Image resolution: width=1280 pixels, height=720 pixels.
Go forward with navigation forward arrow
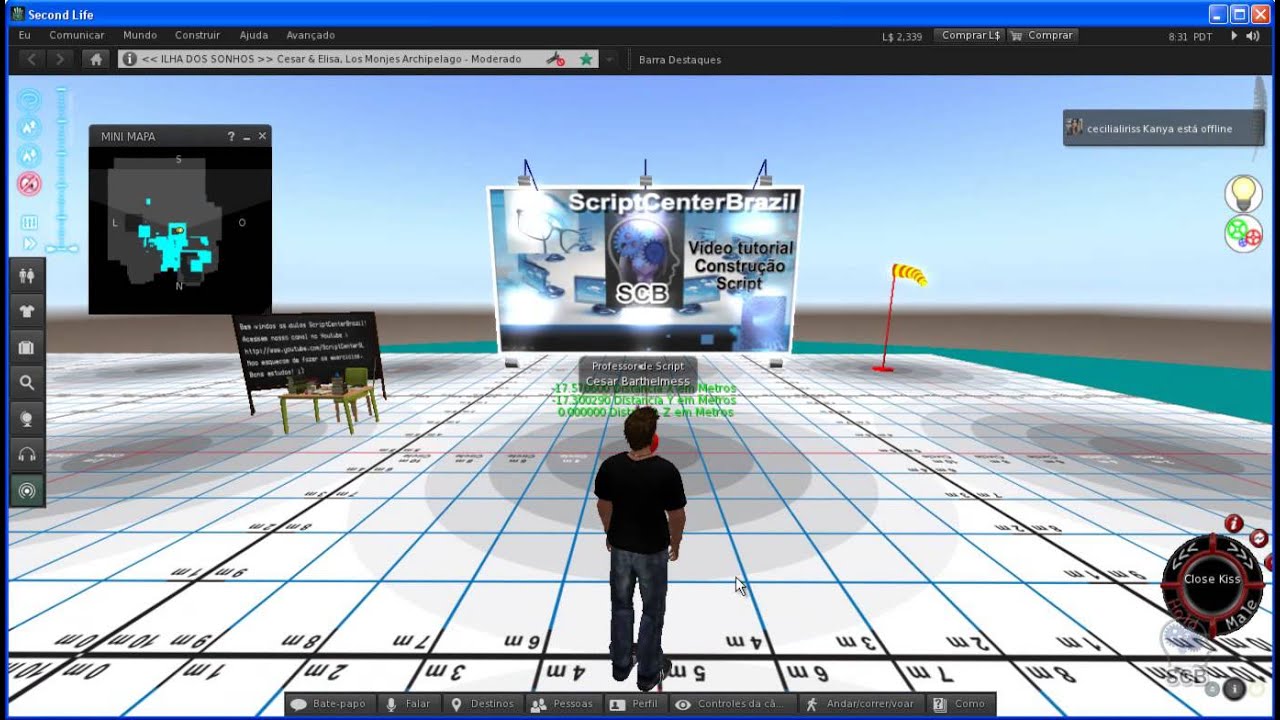coord(60,59)
